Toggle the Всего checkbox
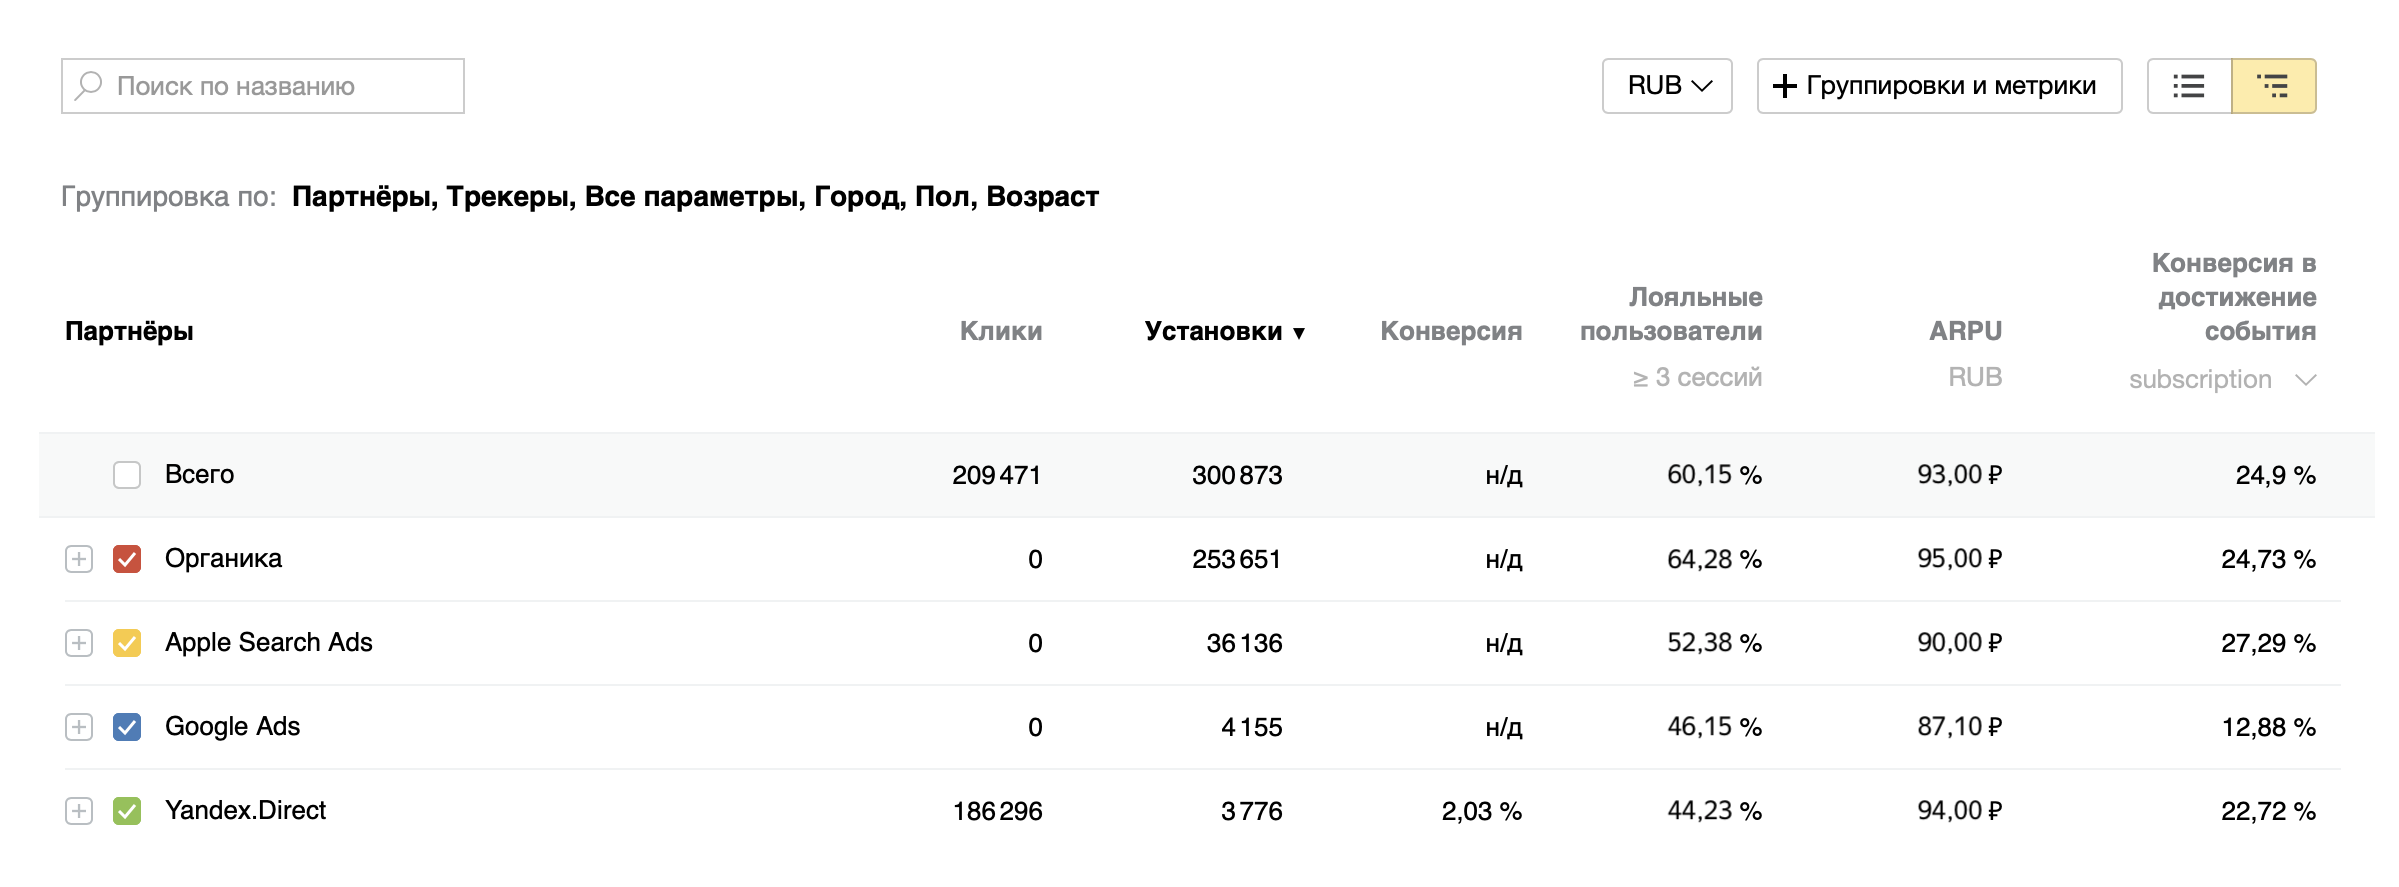Viewport: 2399px width, 887px height. pyautogui.click(x=127, y=475)
